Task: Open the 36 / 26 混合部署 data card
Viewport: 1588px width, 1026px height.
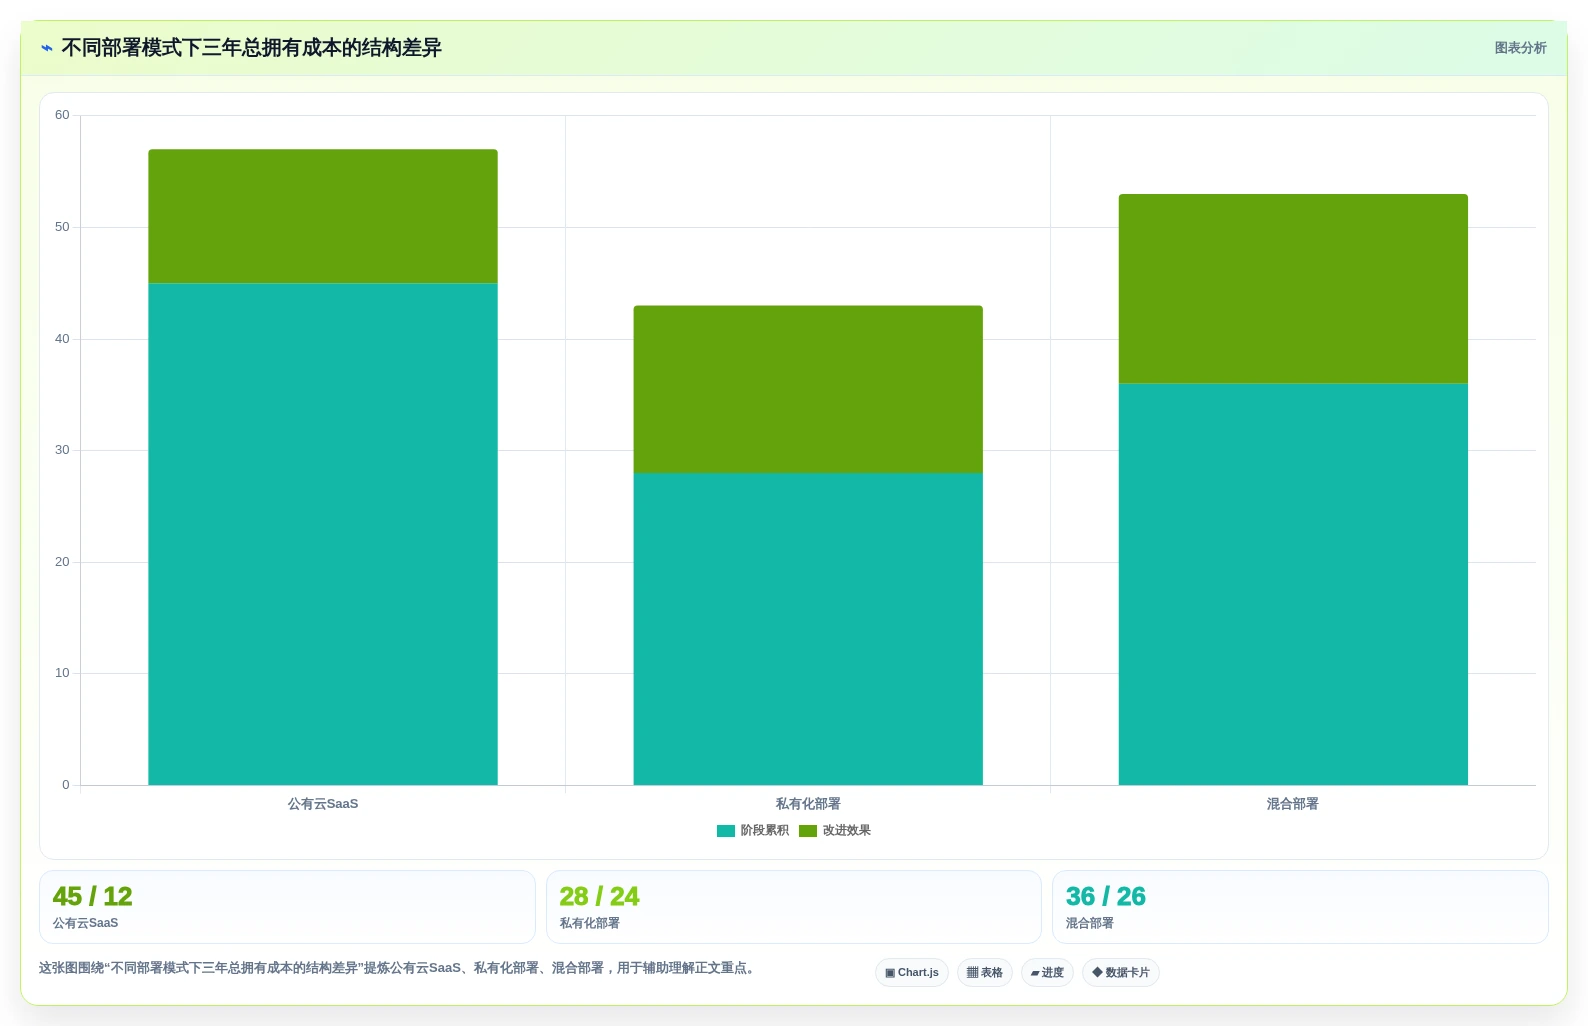Action: (1300, 907)
